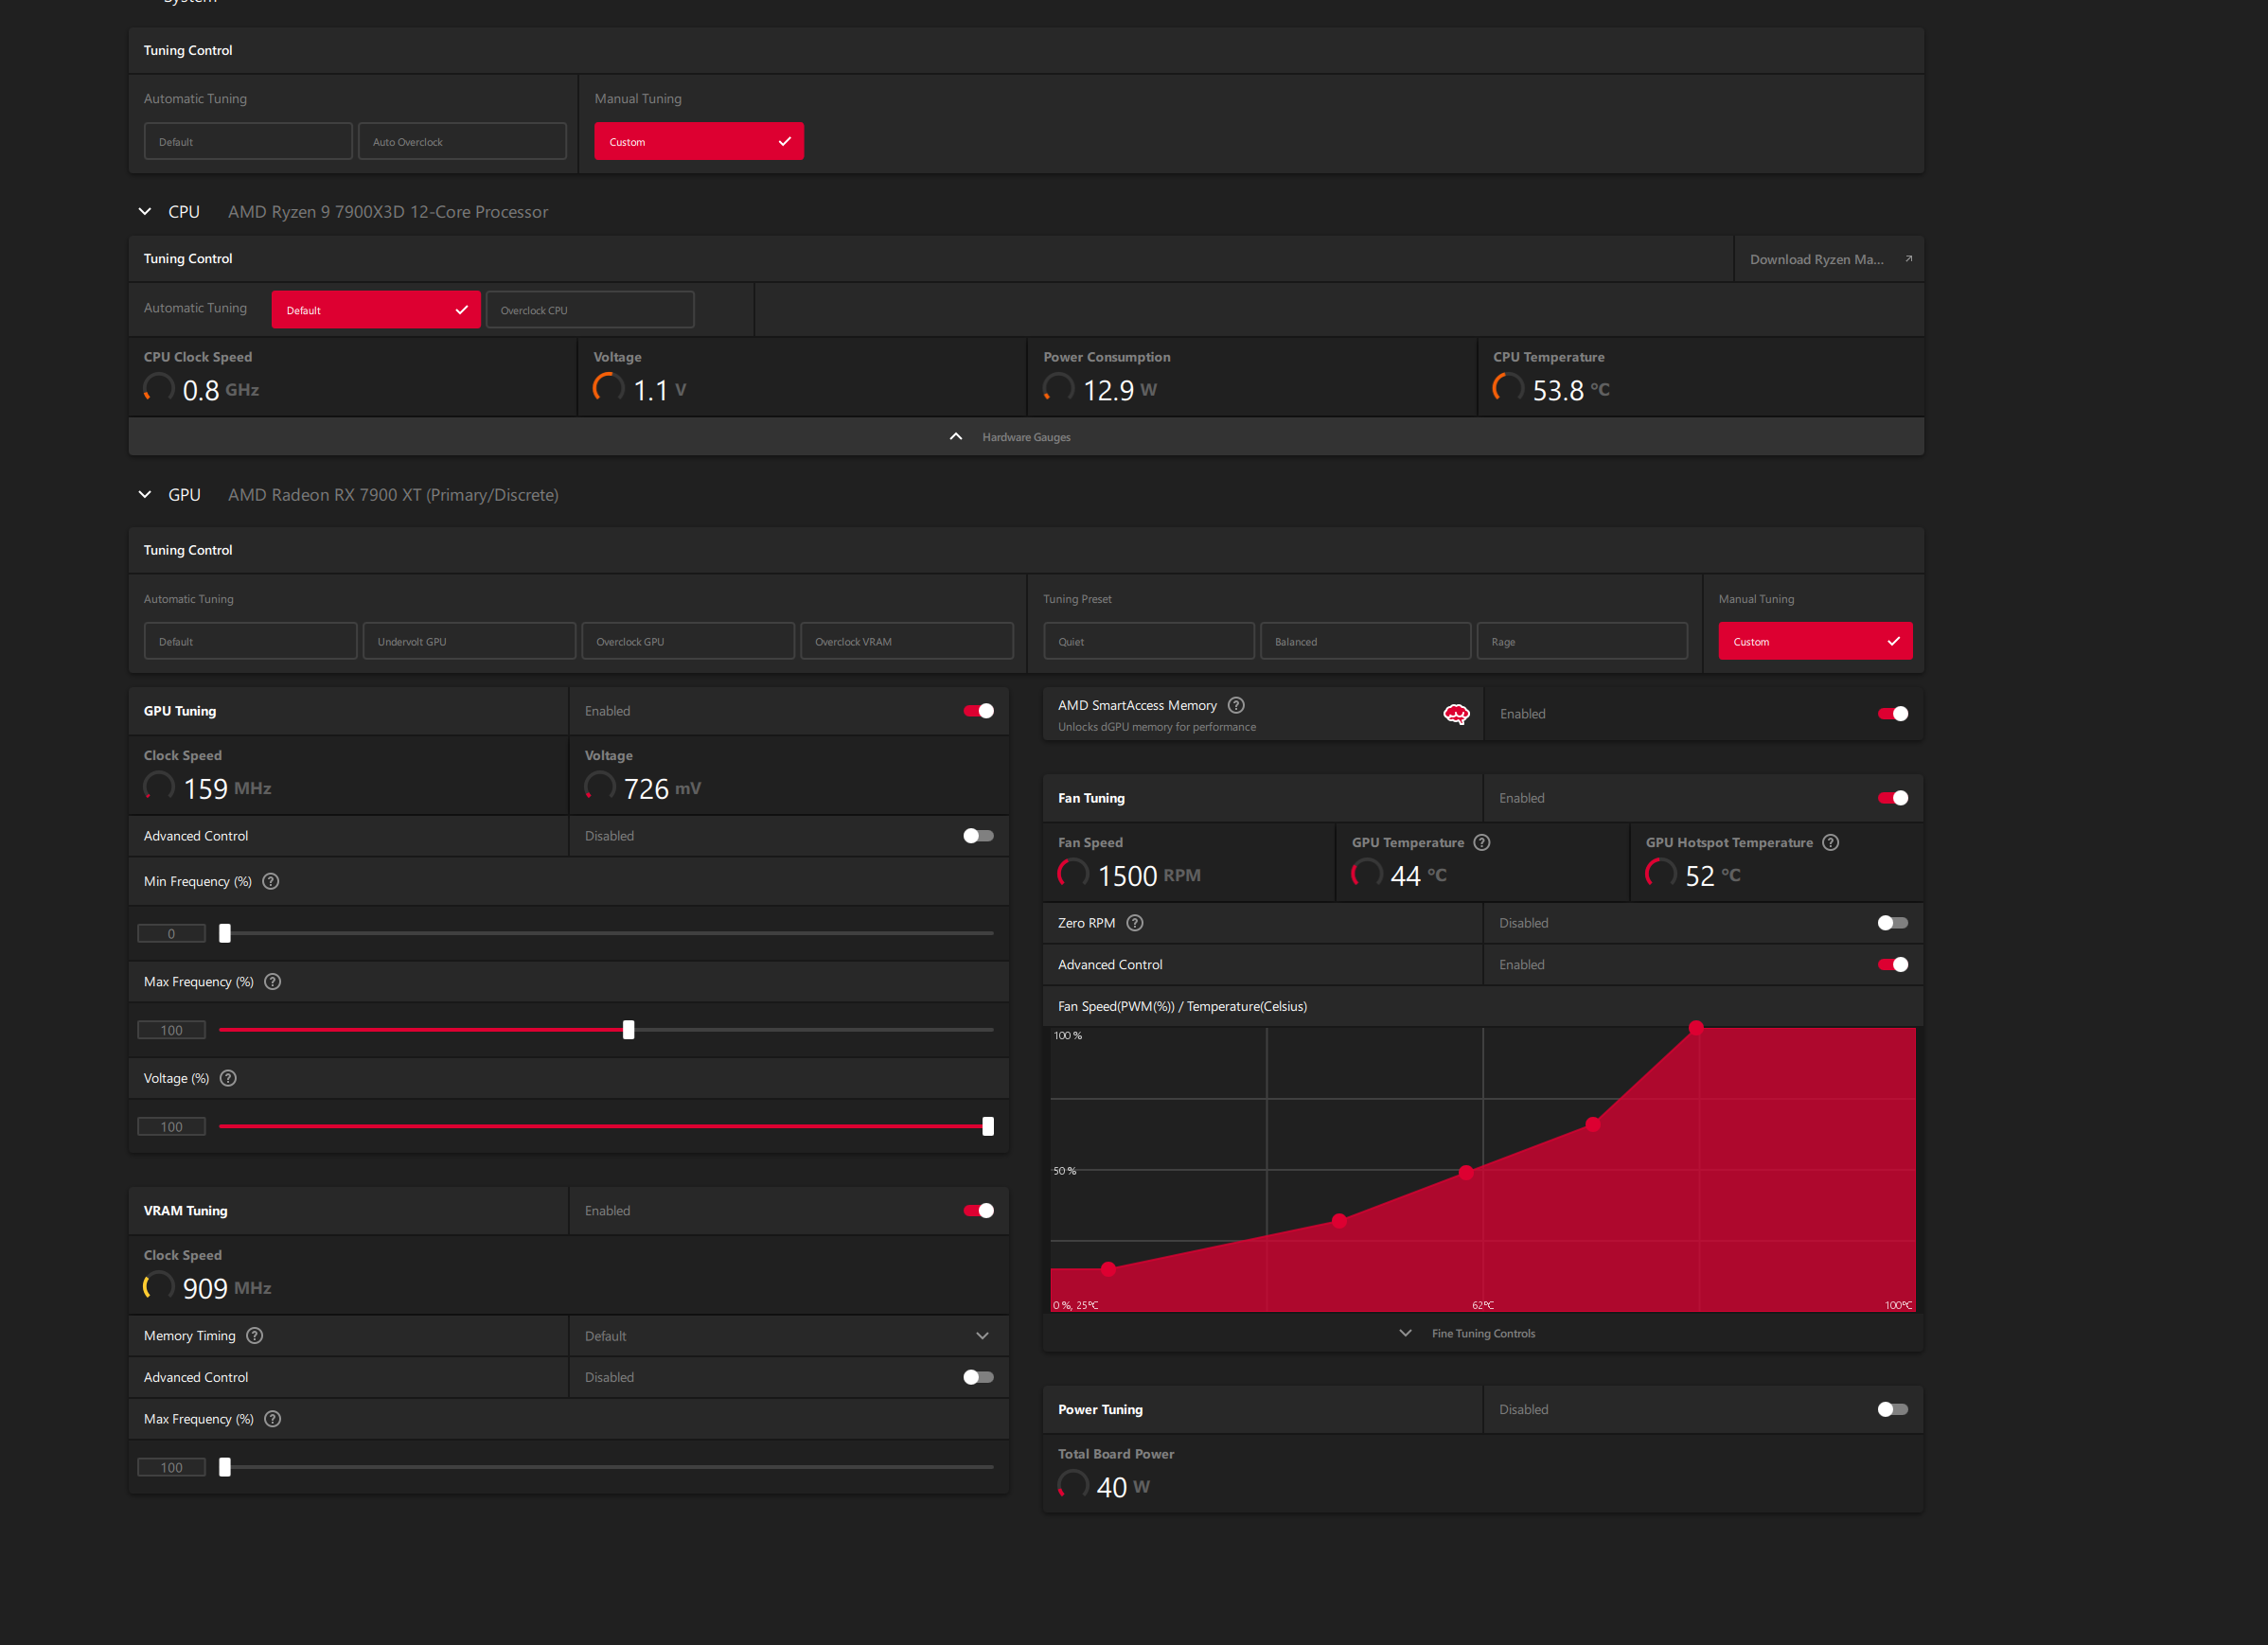Click external link arrow beside Download Ryzen Master
The image size is (2268, 1645).
pos(1908,259)
